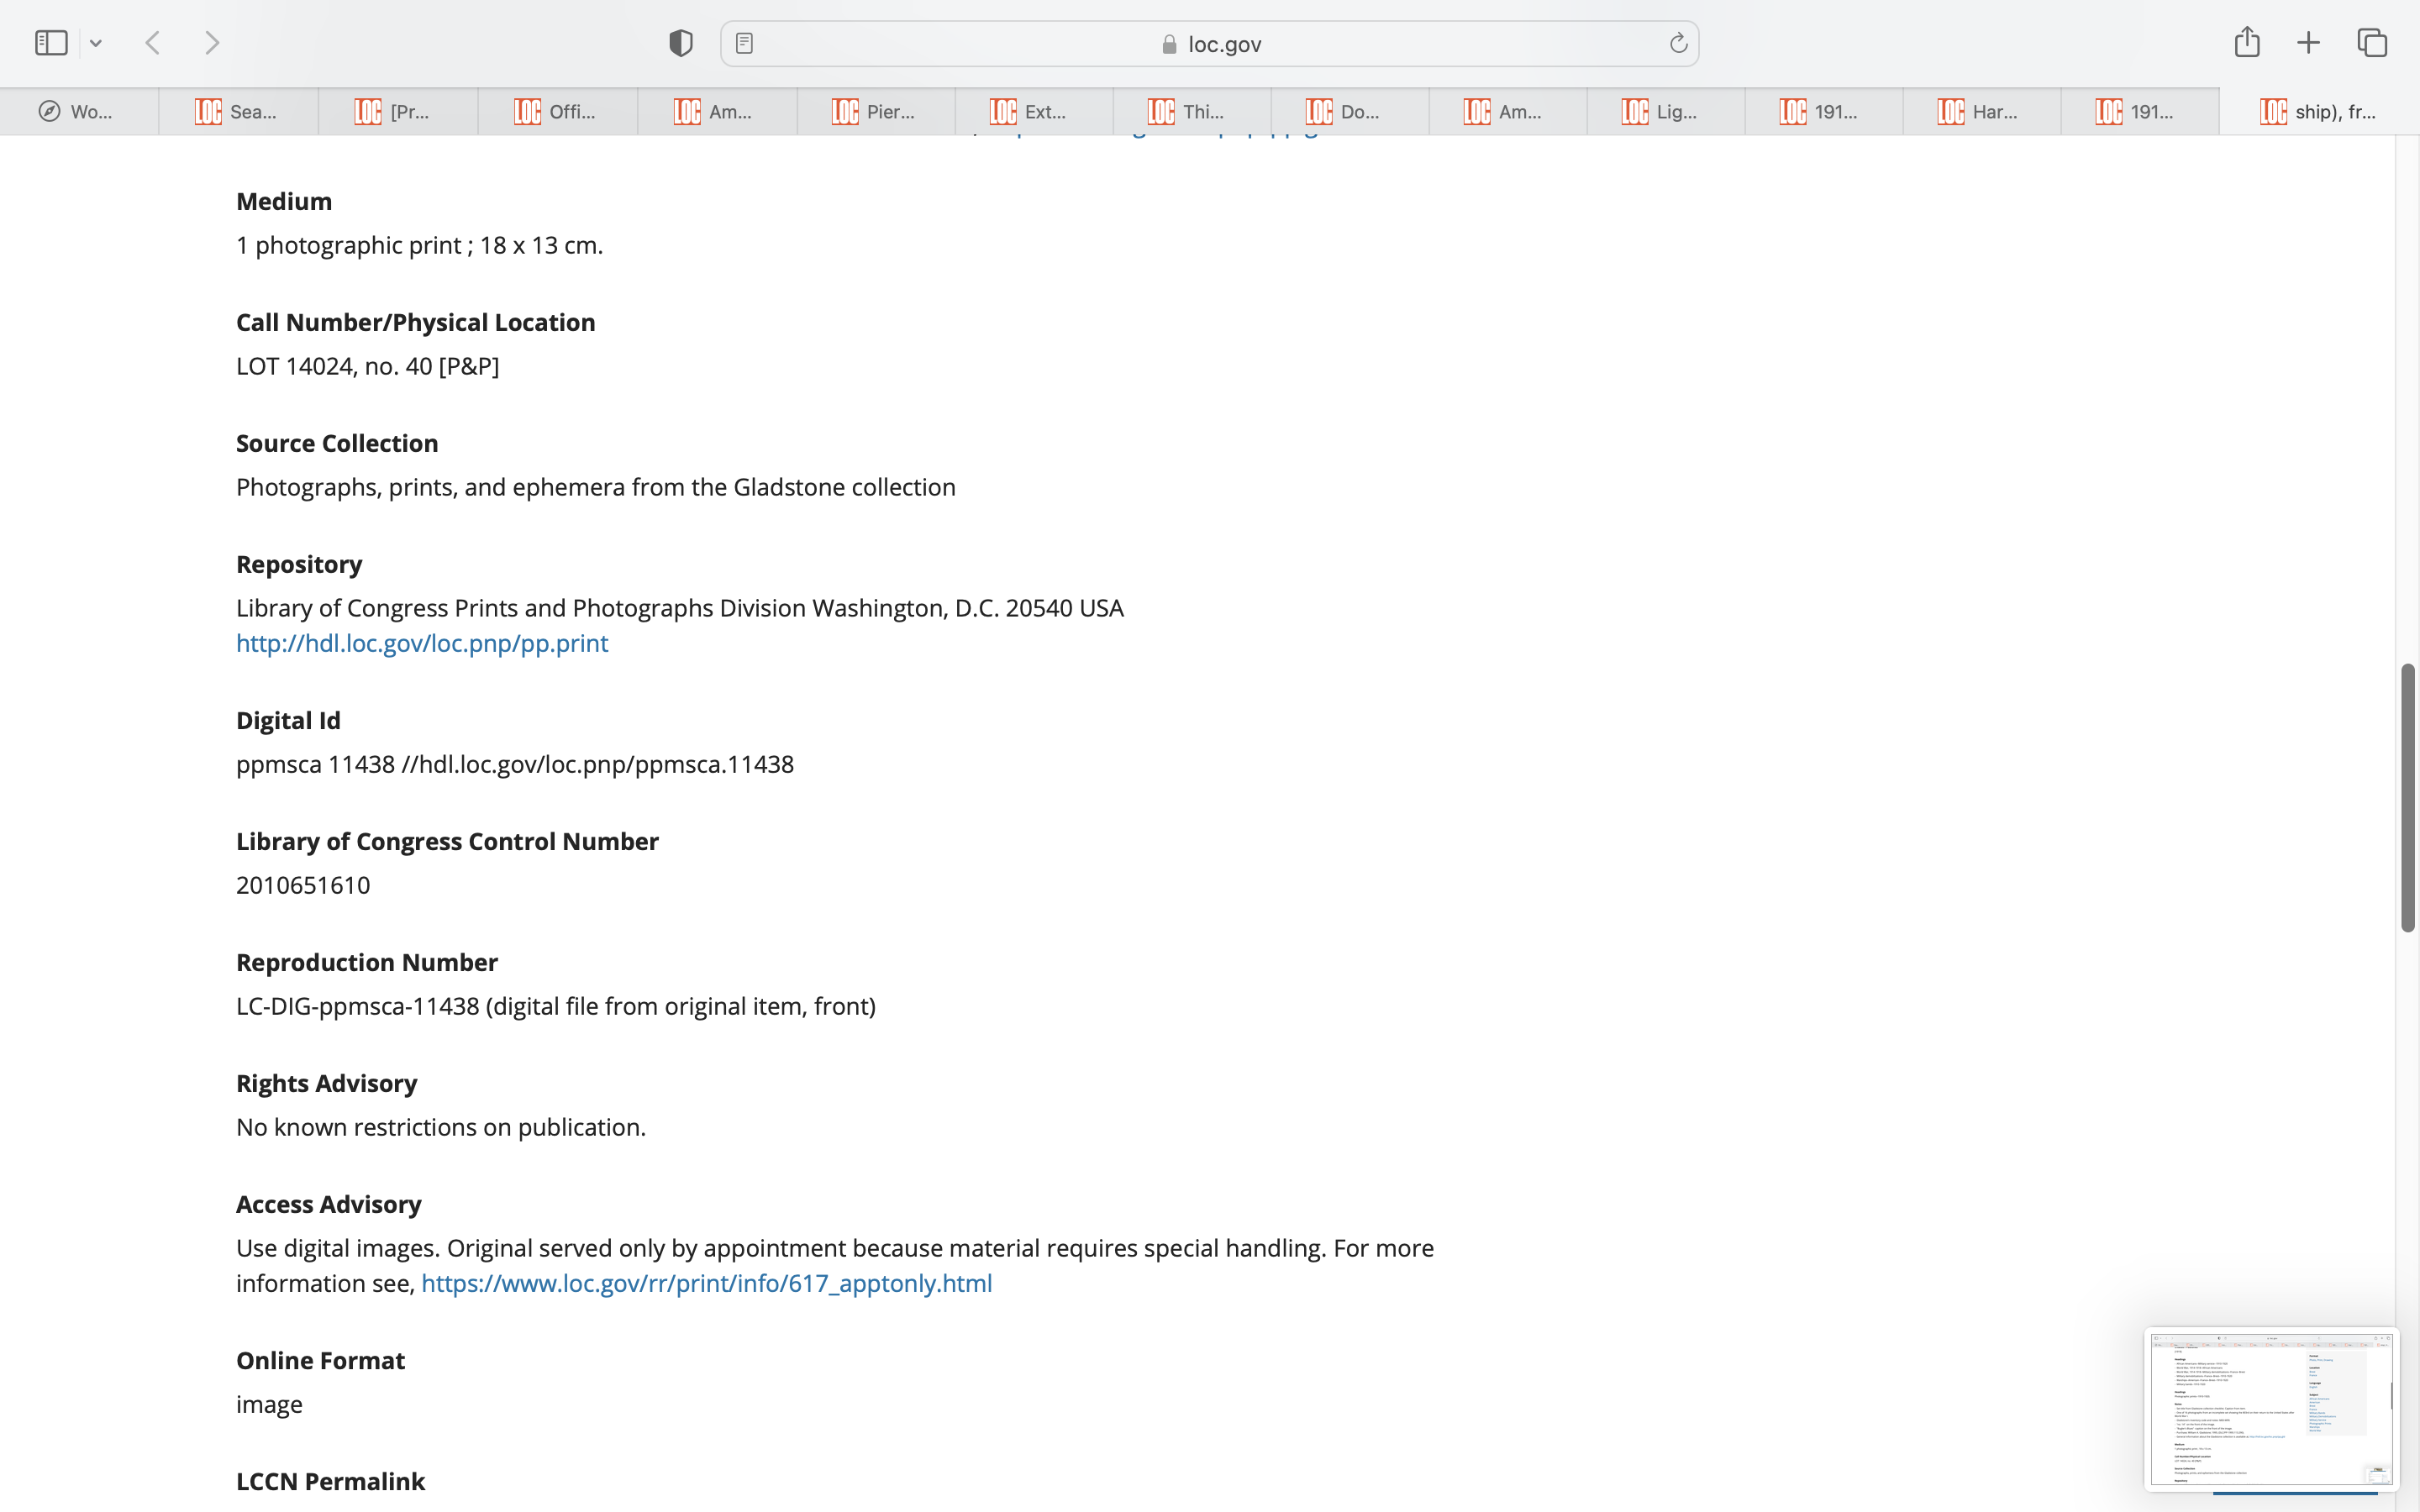
Task: Click the loc.gov address field
Action: pyautogui.click(x=1210, y=44)
